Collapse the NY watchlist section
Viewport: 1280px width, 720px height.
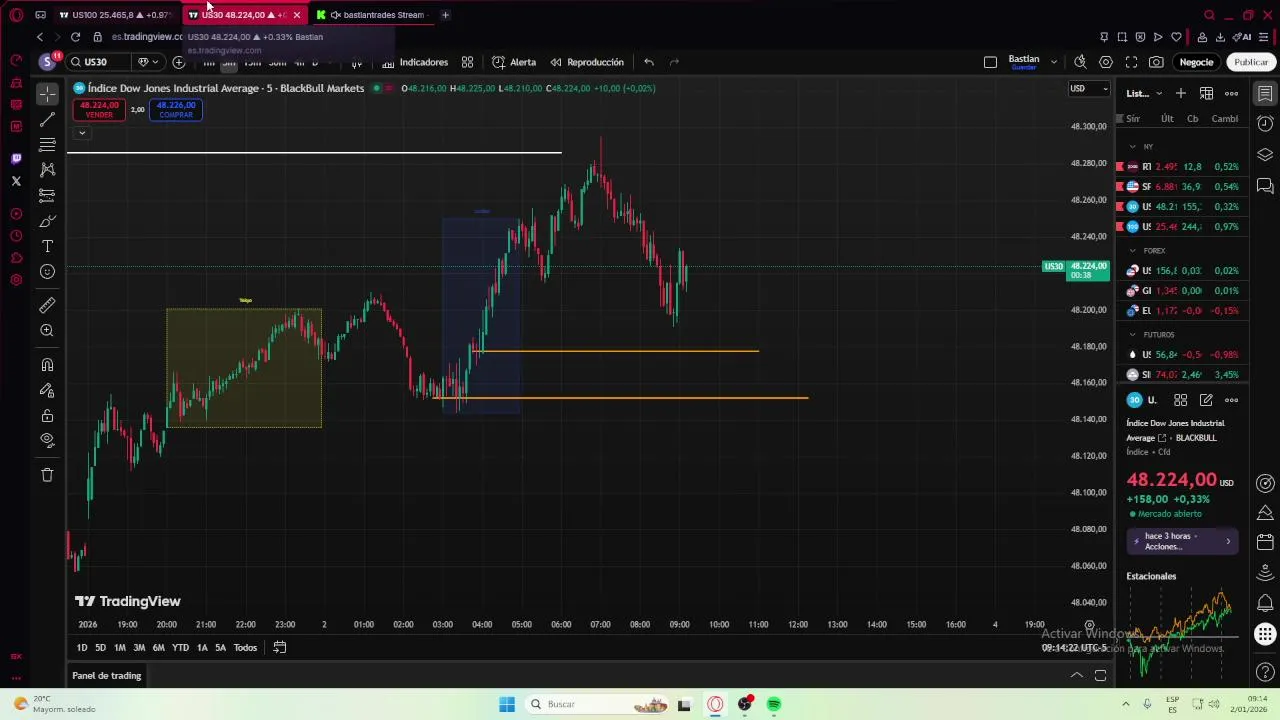click(1133, 147)
